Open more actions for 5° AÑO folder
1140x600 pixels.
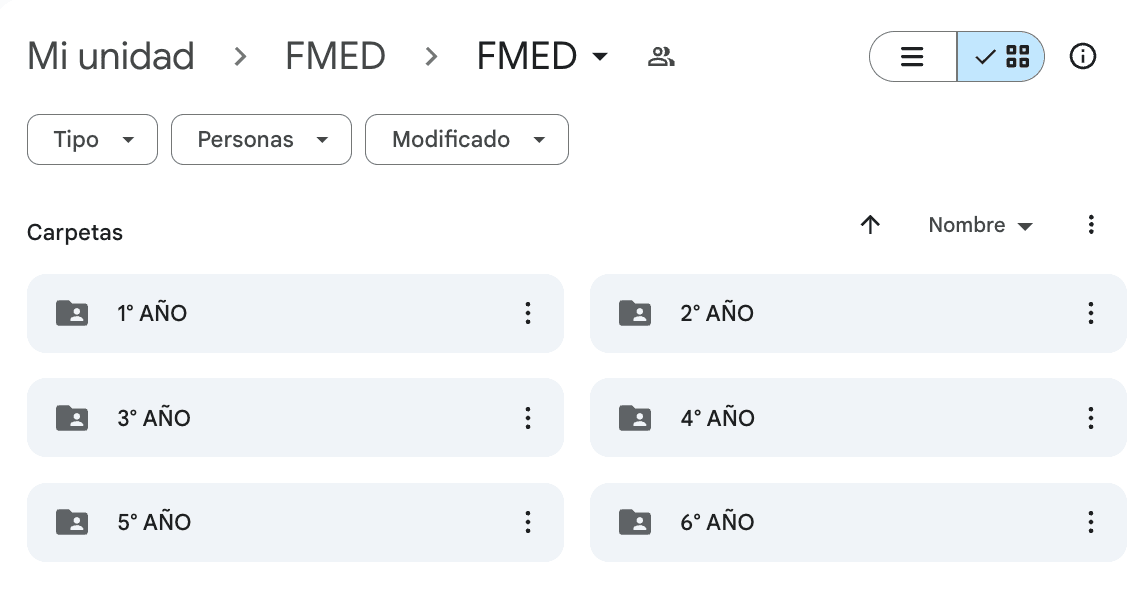pyautogui.click(x=528, y=522)
